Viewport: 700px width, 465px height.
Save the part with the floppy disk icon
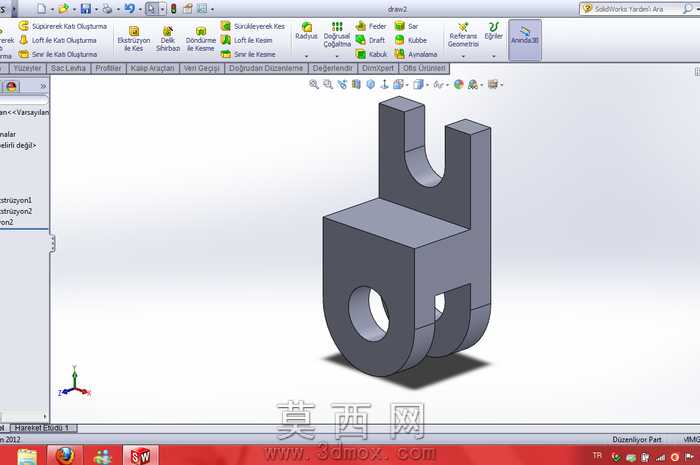(x=86, y=8)
